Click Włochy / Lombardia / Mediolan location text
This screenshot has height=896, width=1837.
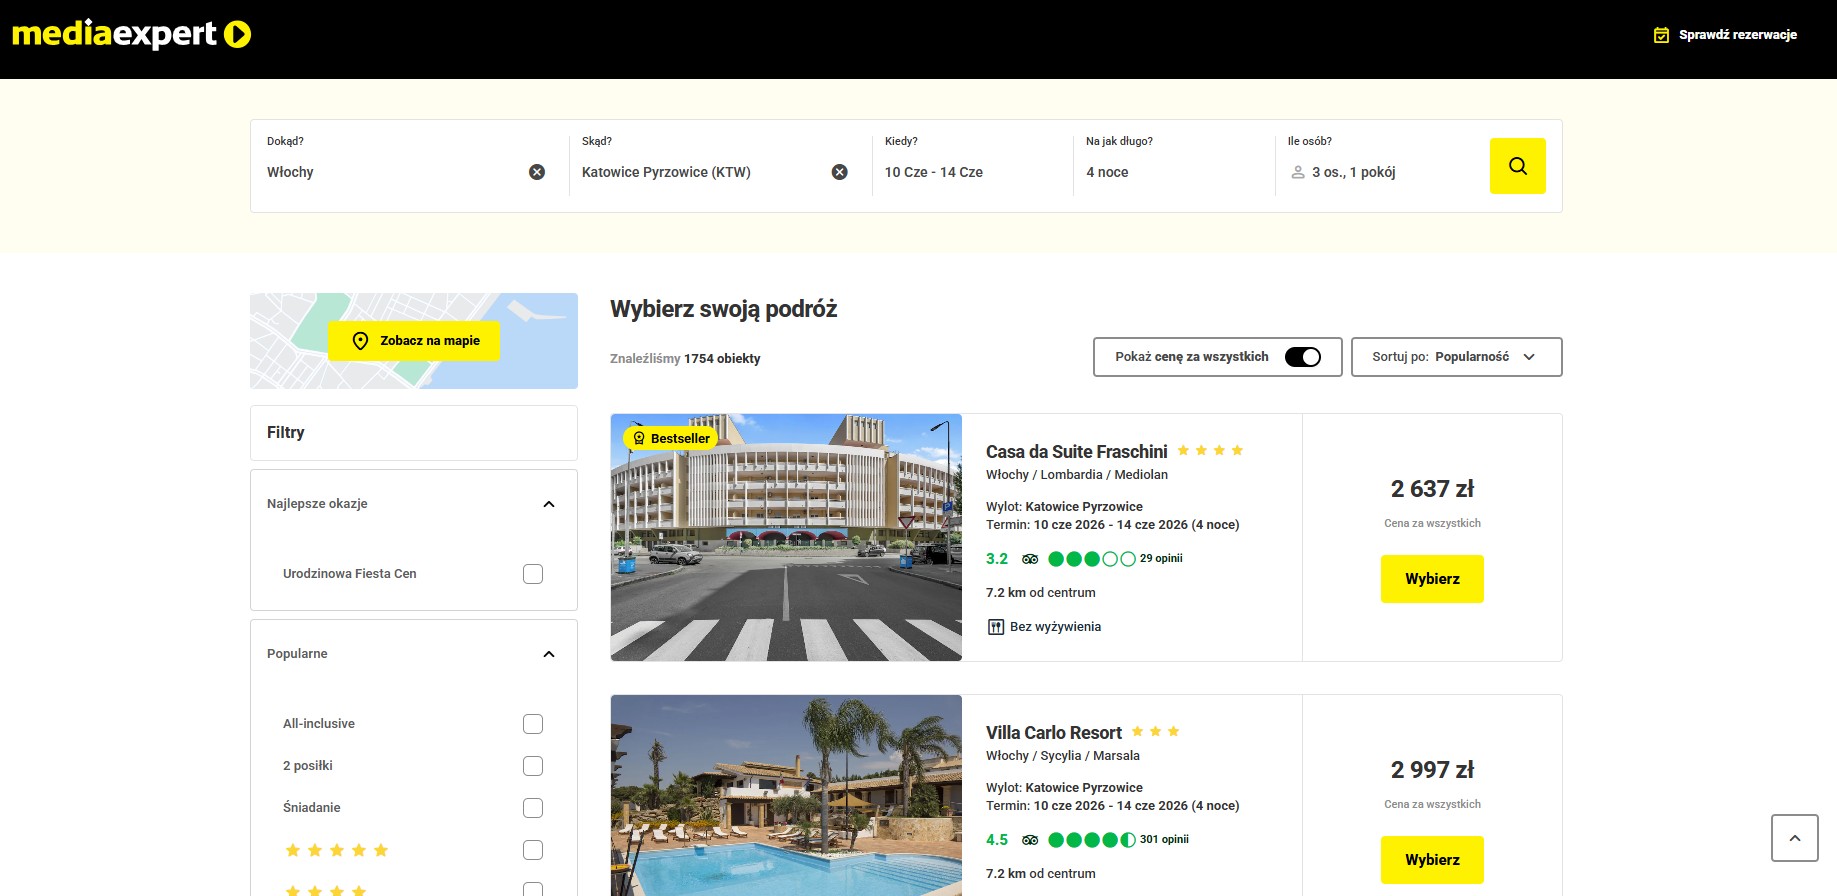(1076, 475)
